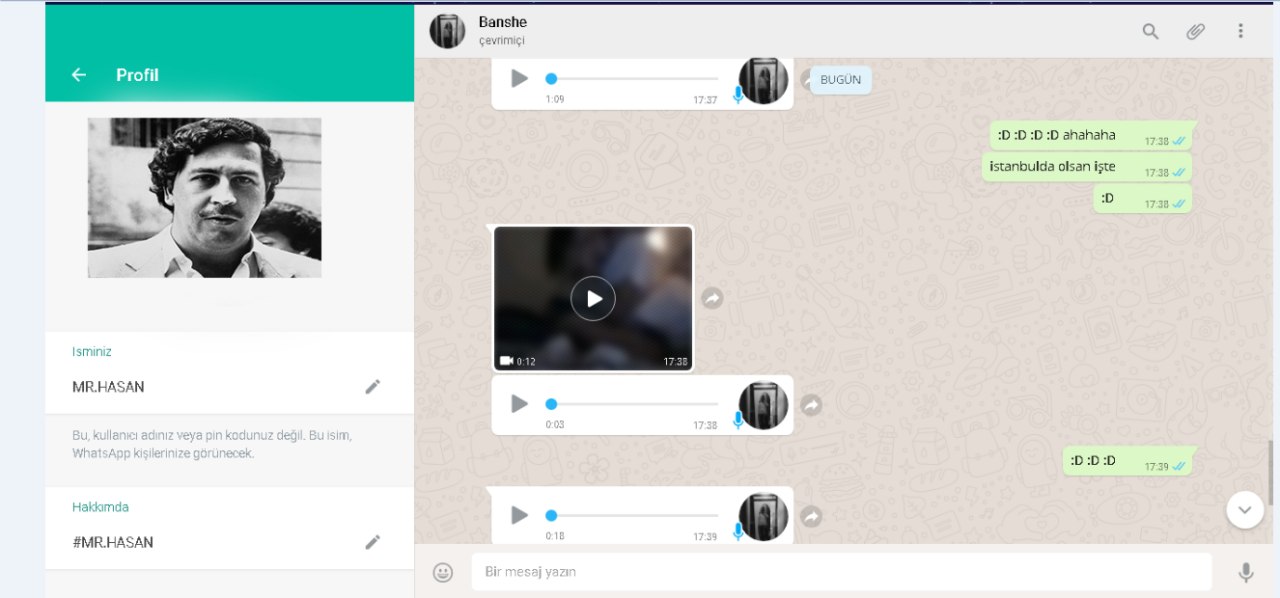Screen dimensions: 1280x598
Task: Click the 'Bir mesaj yazın' message field
Action: click(x=840, y=572)
